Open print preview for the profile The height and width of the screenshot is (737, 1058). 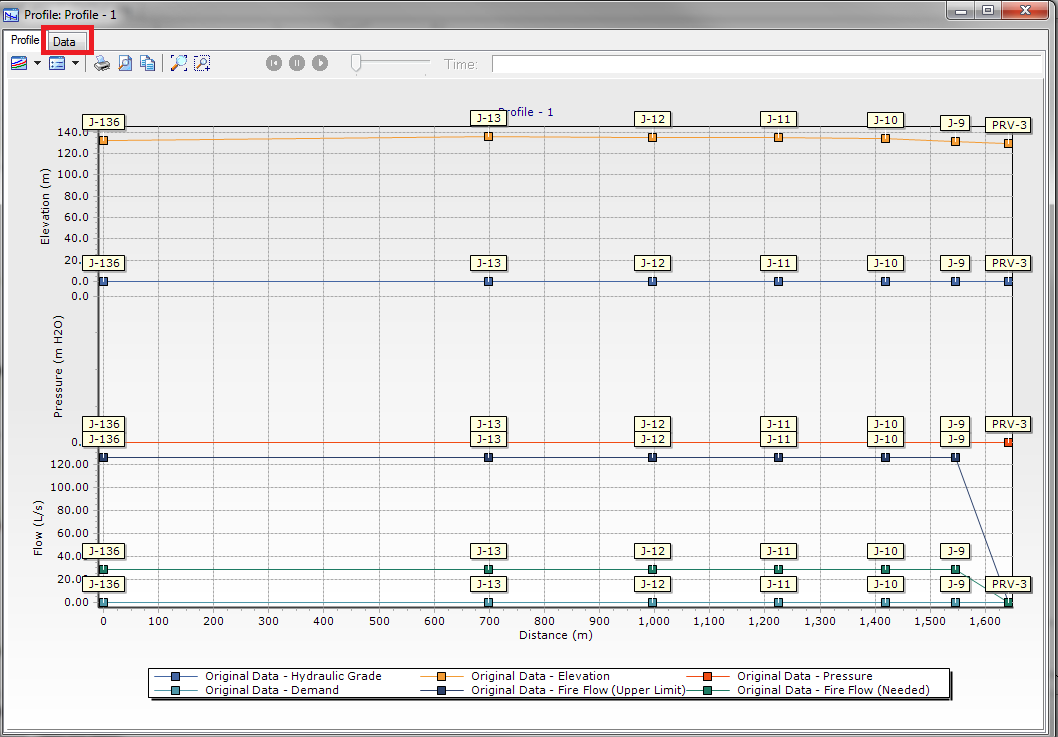tap(125, 64)
